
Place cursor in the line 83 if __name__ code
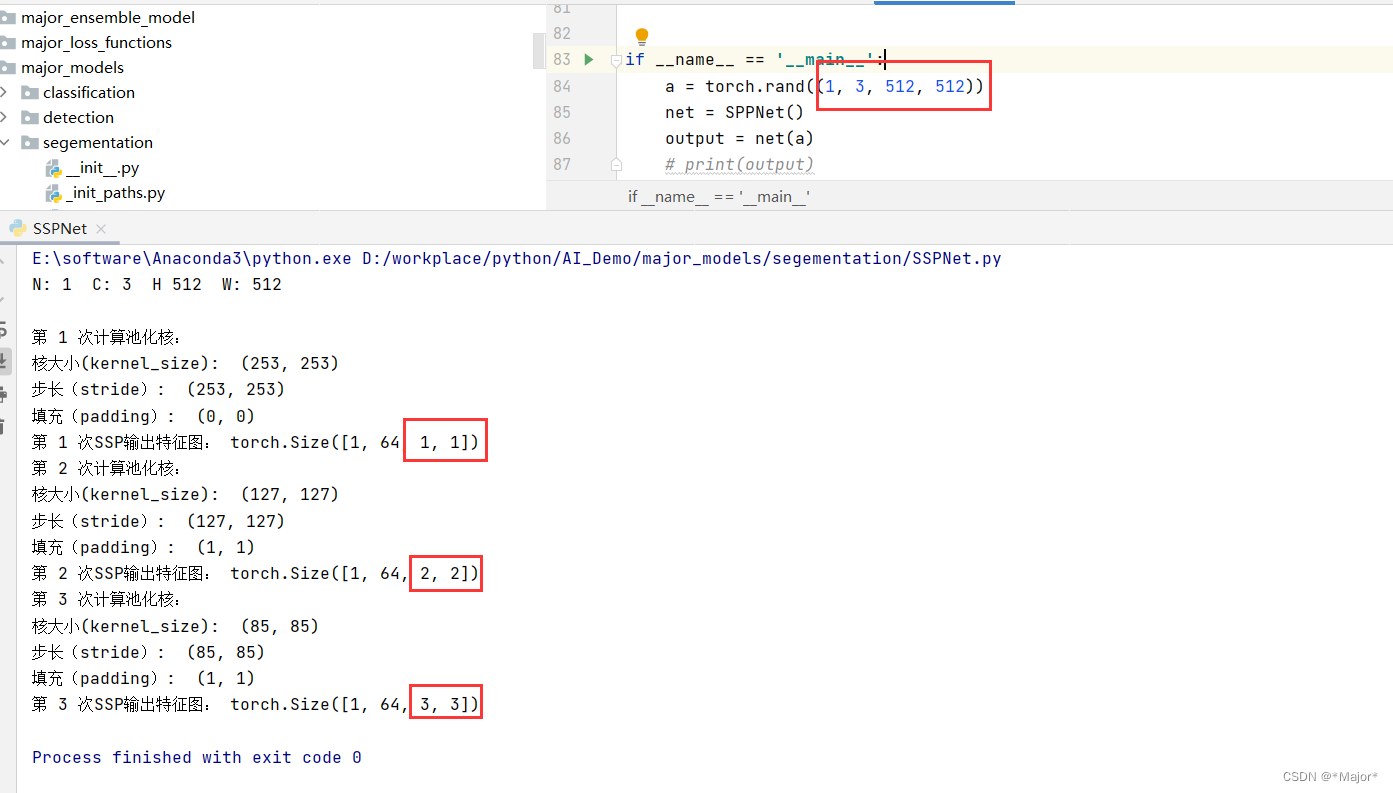click(x=756, y=60)
